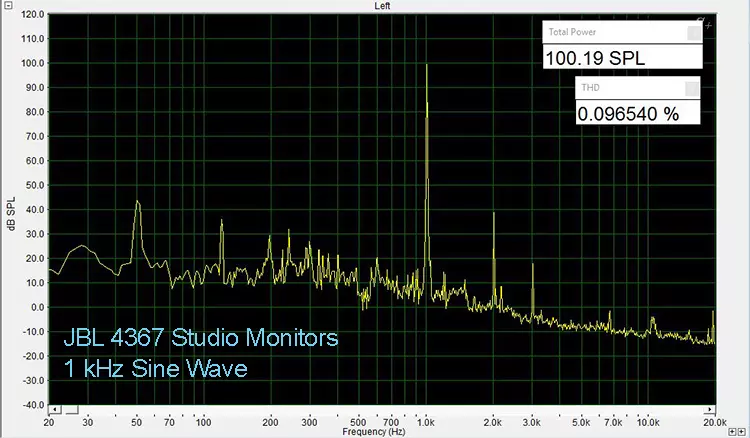This screenshot has height=438, width=750.
Task: Click the 2.0k frequency tick label
Action: [492, 423]
